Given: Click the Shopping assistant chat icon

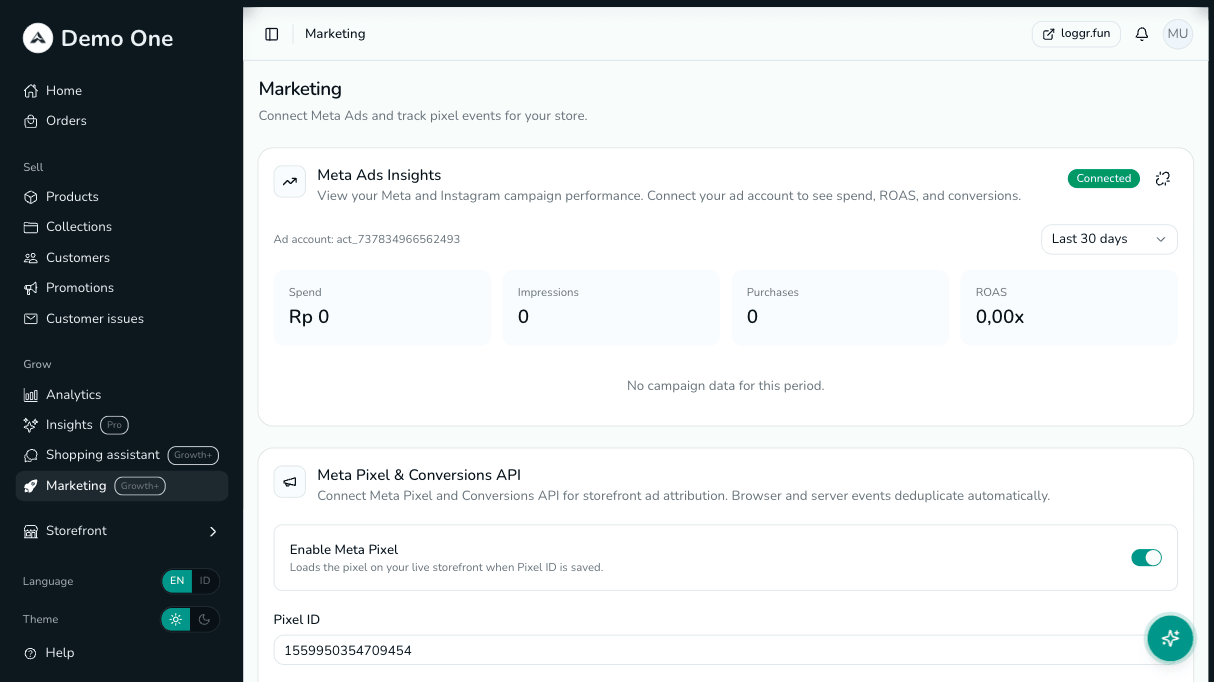Looking at the screenshot, I should tap(31, 455).
